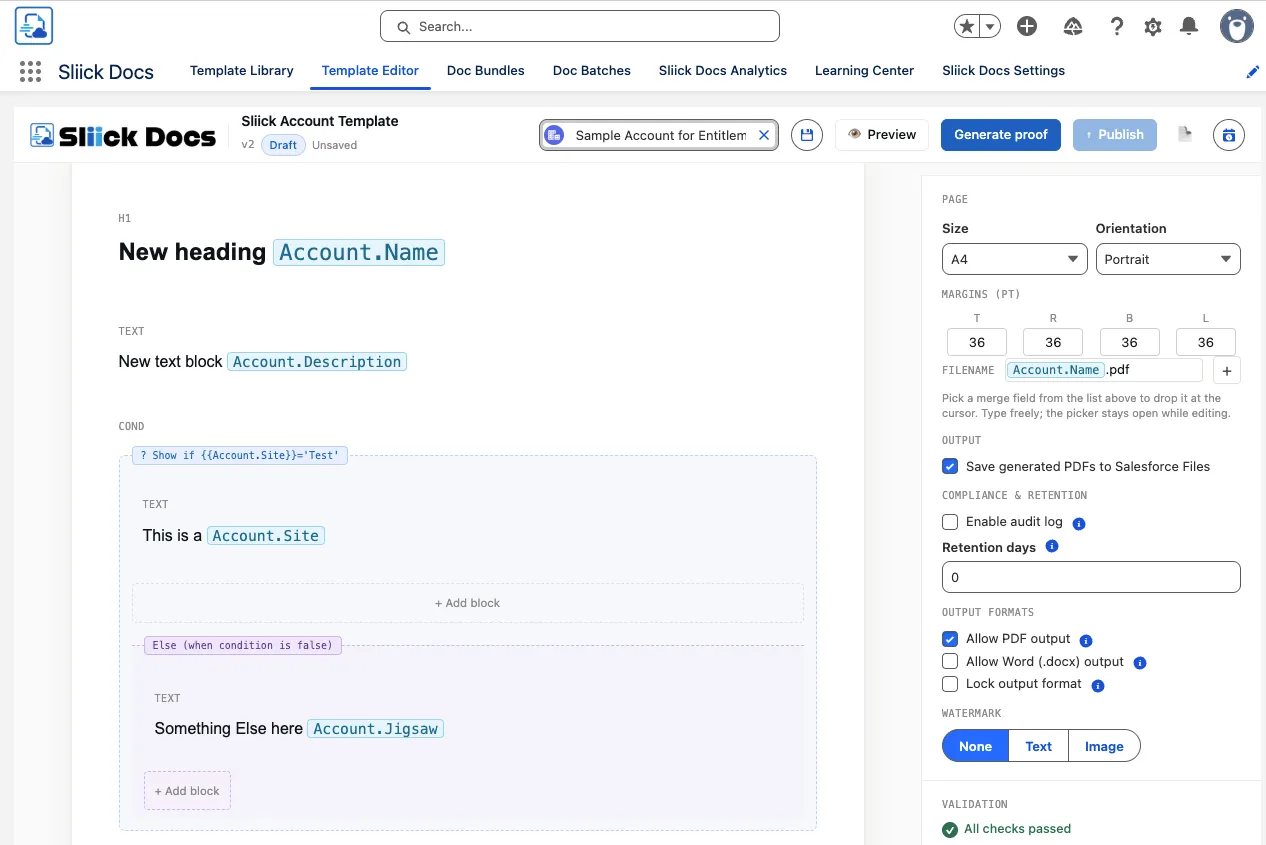Image resolution: width=1266 pixels, height=845 pixels.
Task: Click the Sliick Docs editor header logo
Action: (123, 136)
